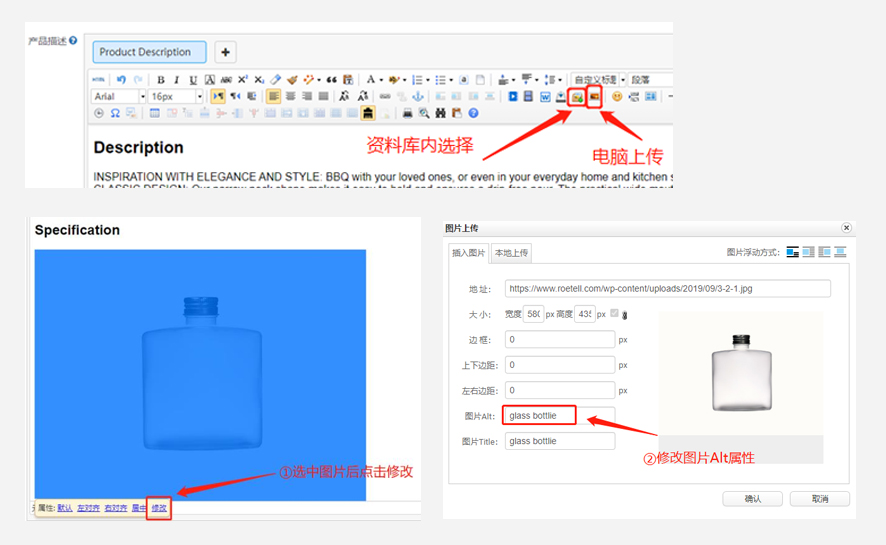Open font color dropdown arrow
The width and height of the screenshot is (886, 545).
pyautogui.click(x=381, y=80)
